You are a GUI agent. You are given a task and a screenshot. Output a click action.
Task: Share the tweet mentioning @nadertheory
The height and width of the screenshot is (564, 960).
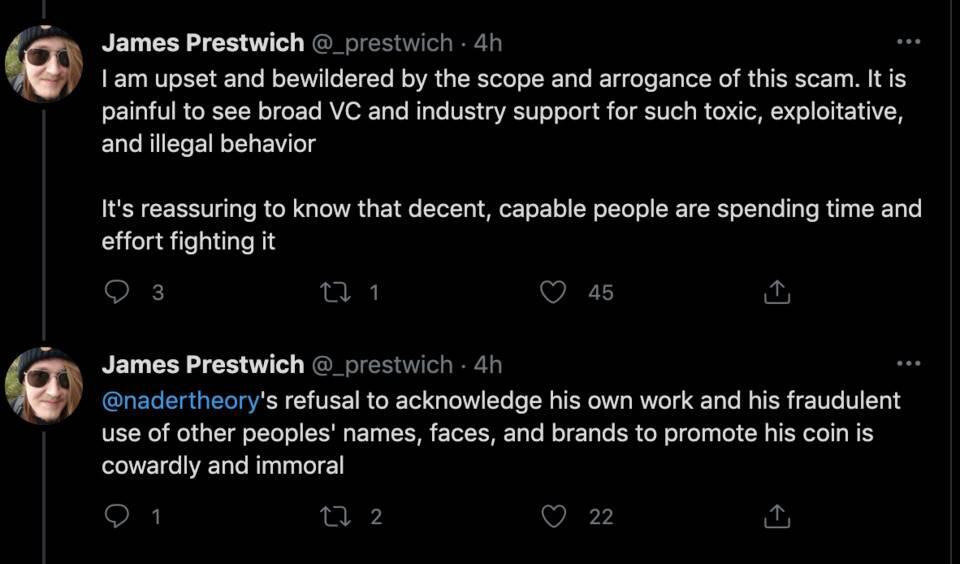click(777, 516)
